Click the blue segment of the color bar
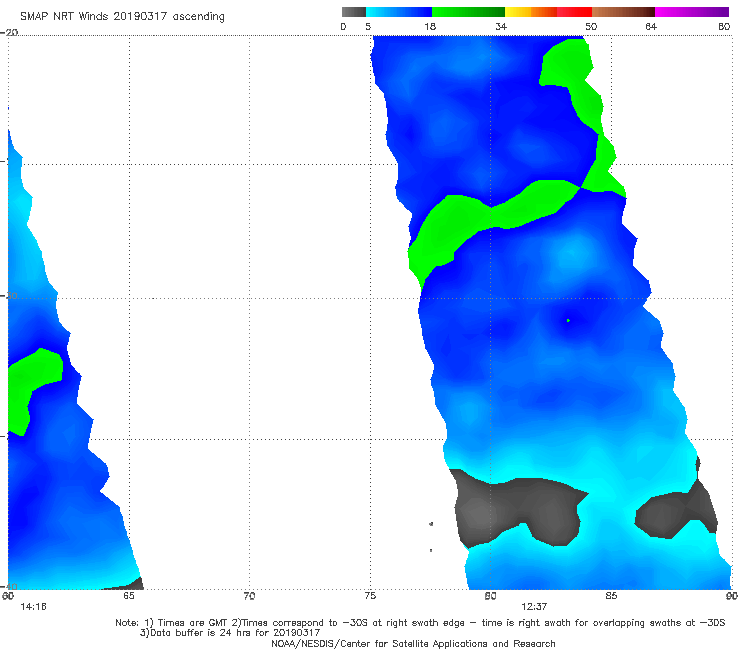 [399, 12]
